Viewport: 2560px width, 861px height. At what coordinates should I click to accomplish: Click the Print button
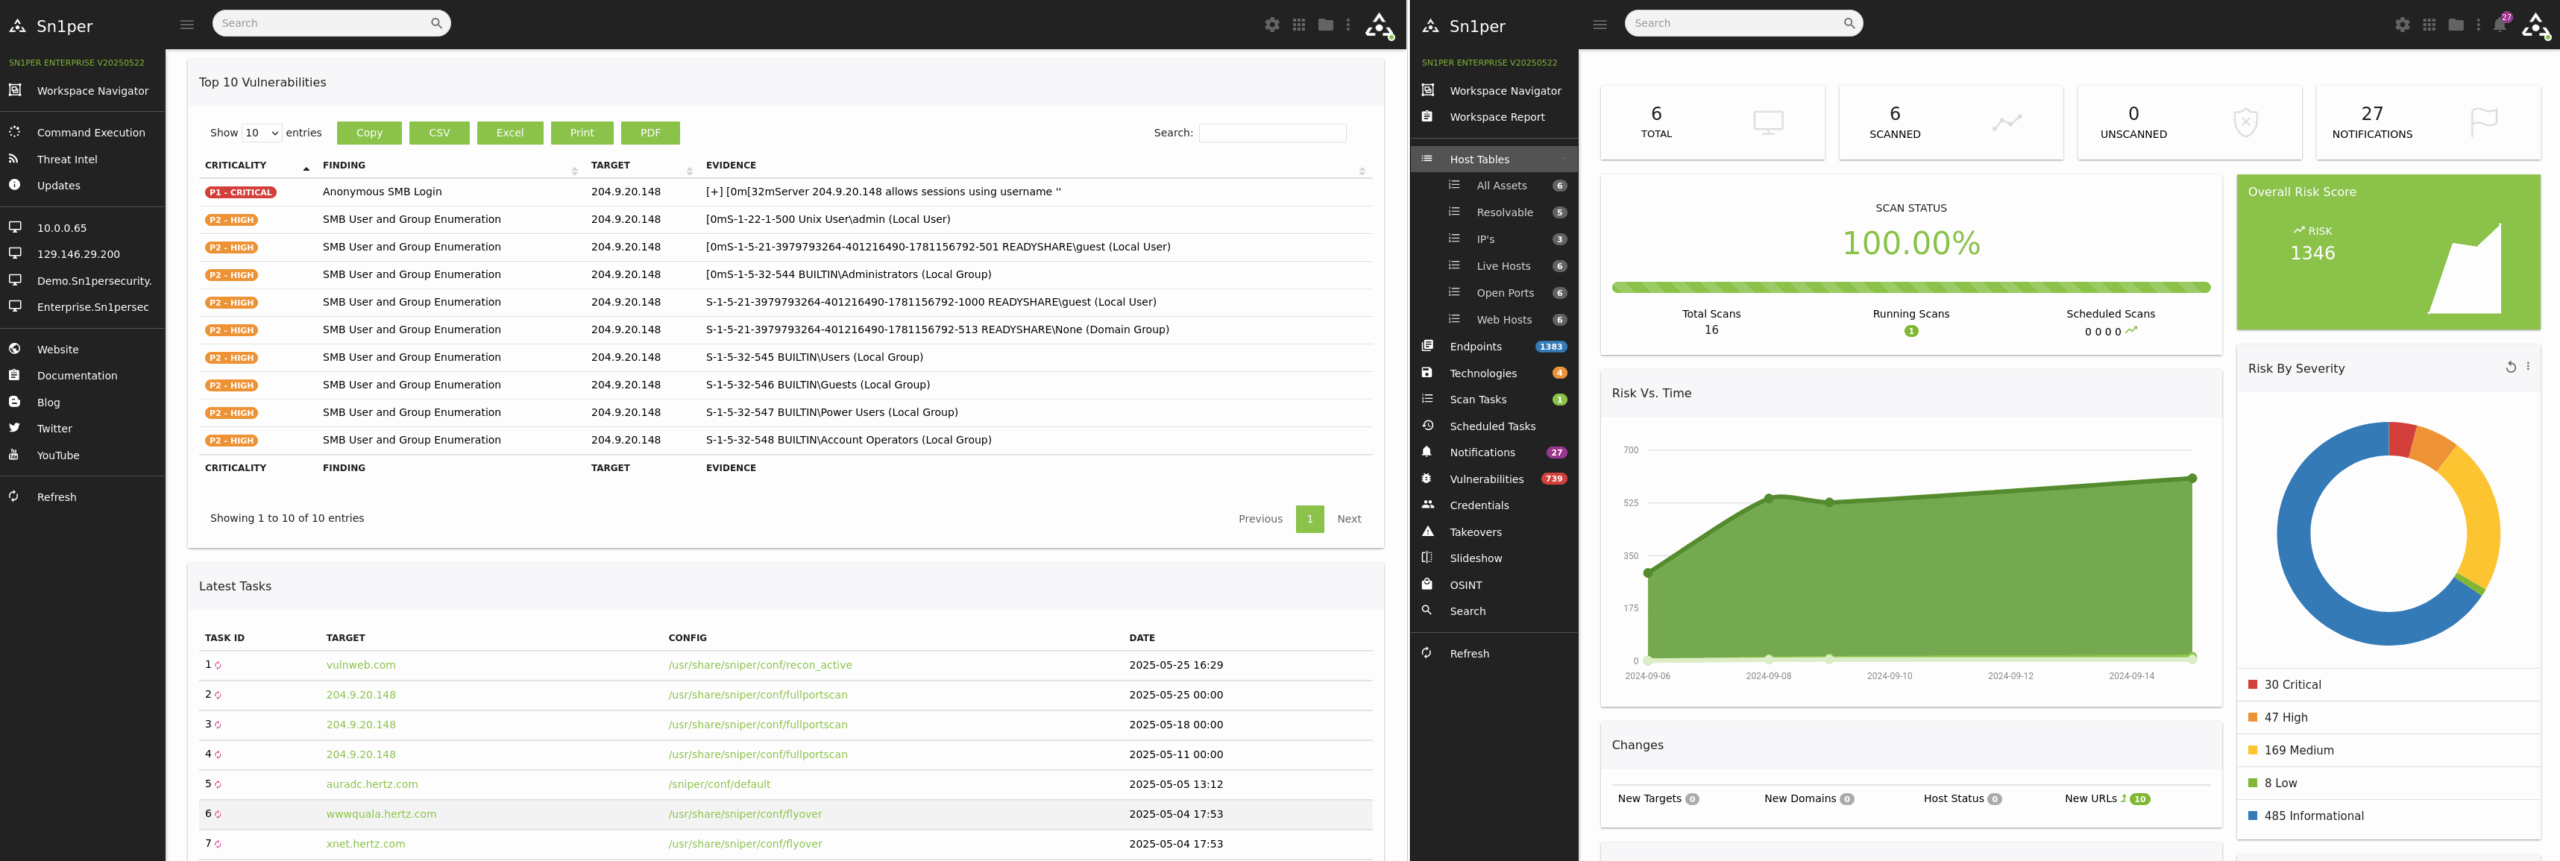[x=582, y=133]
